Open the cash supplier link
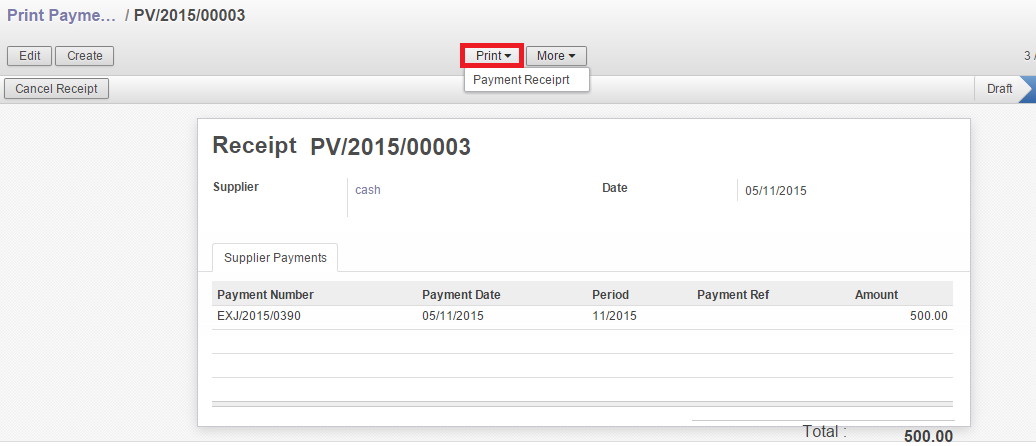The height and width of the screenshot is (446, 1036). click(368, 190)
